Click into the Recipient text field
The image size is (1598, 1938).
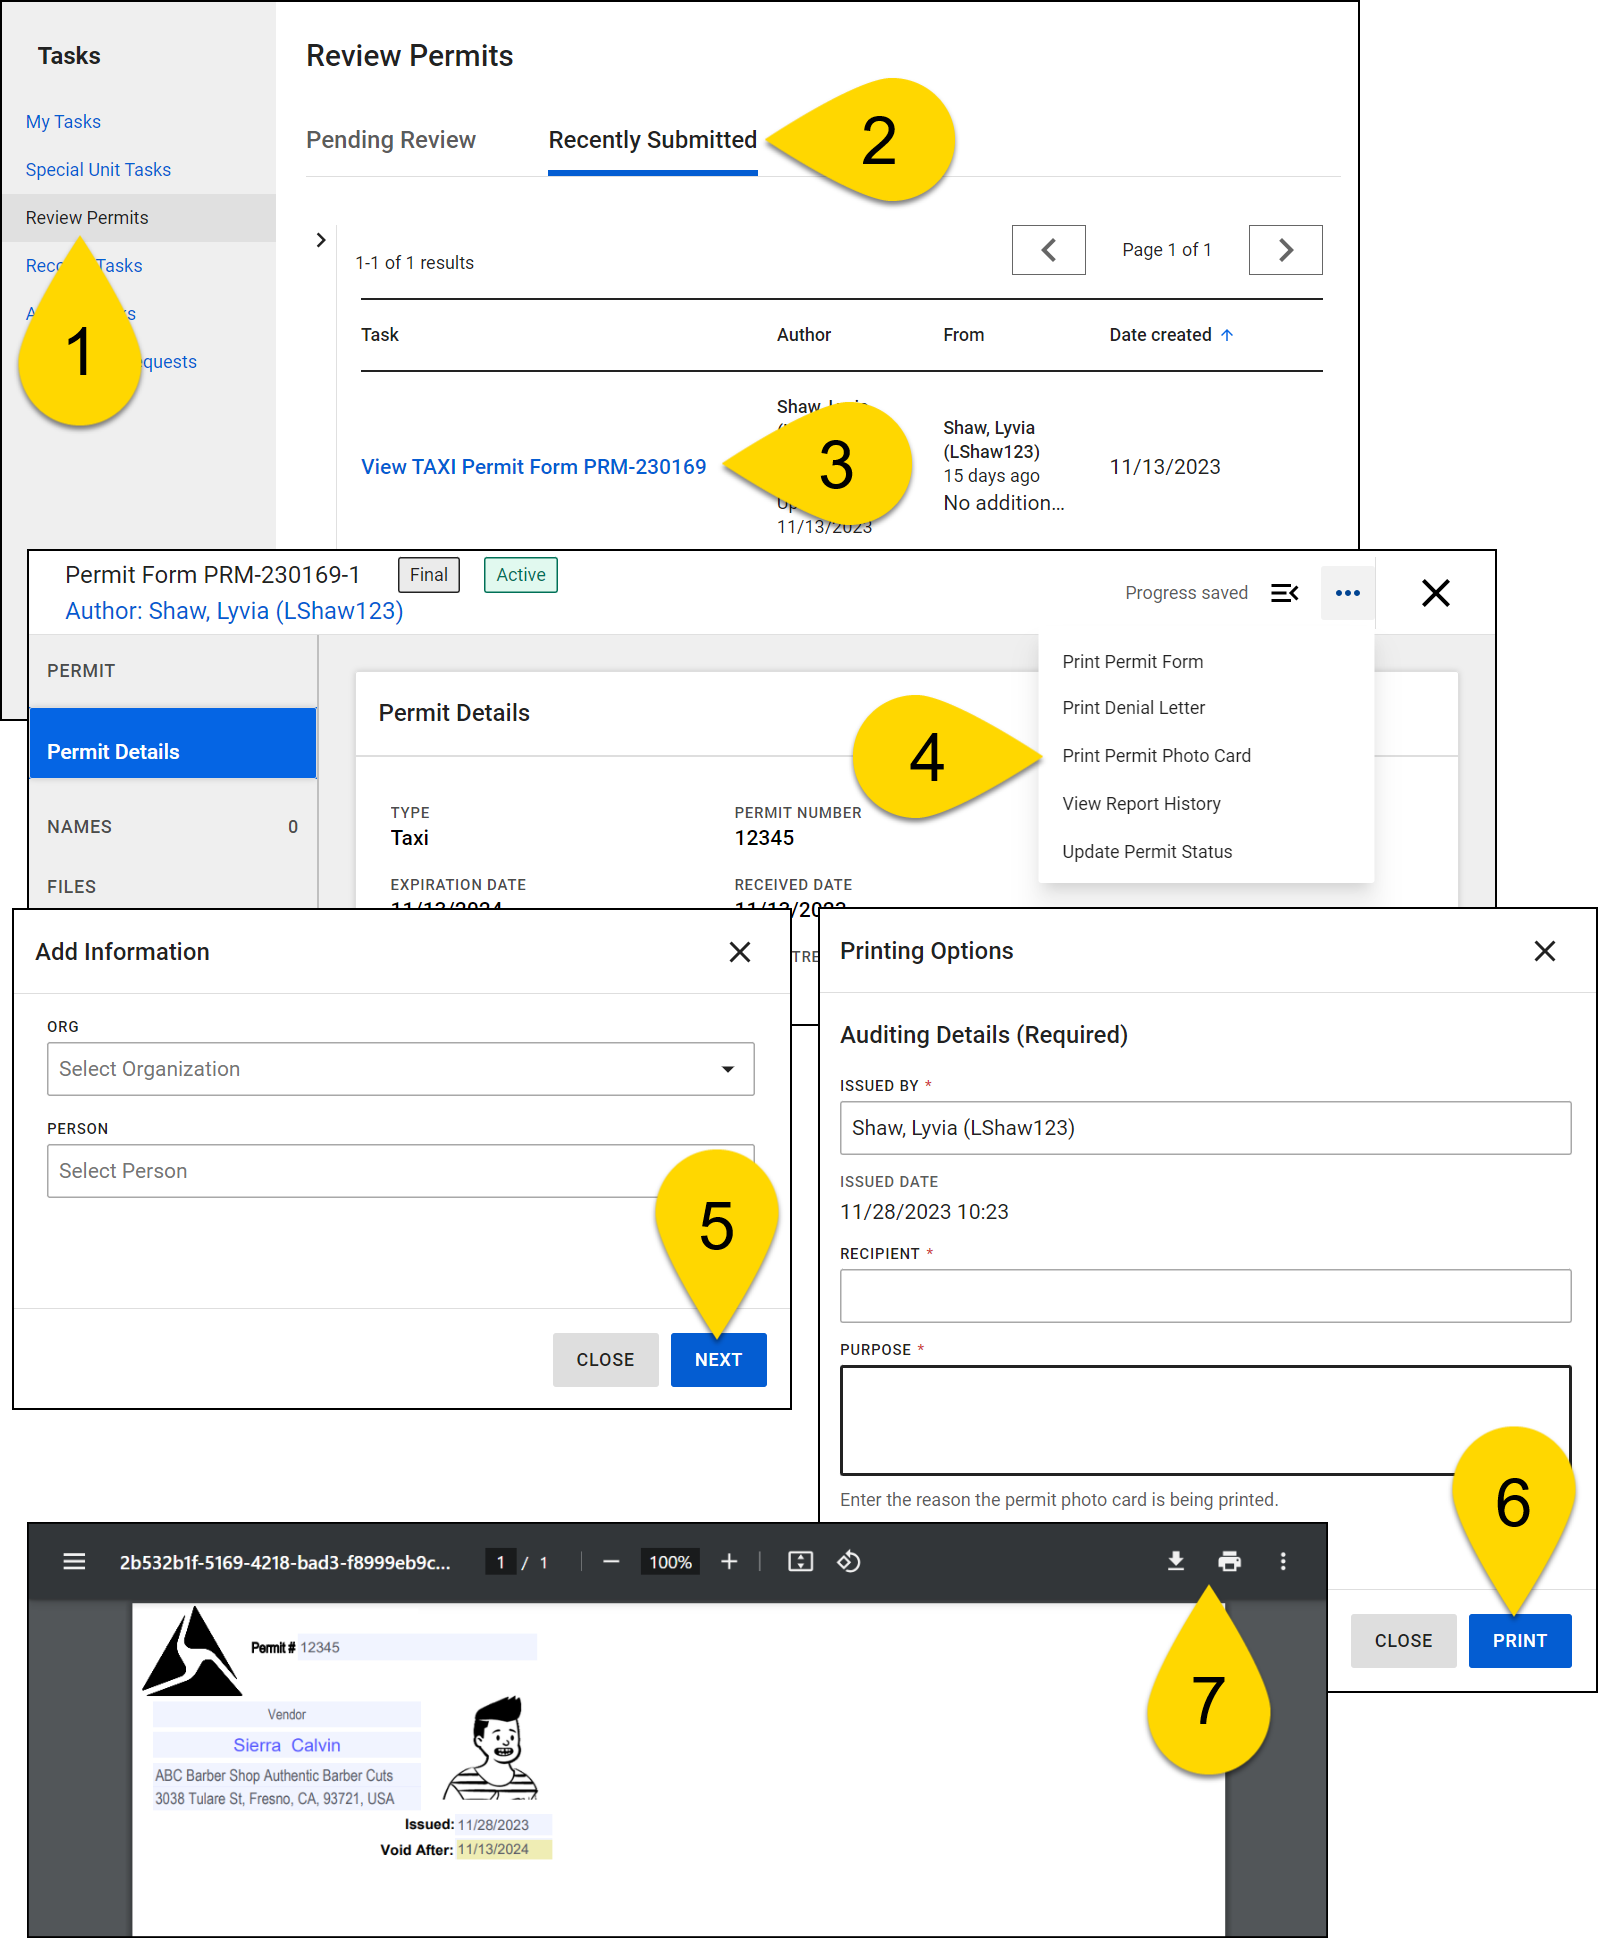(x=1205, y=1296)
